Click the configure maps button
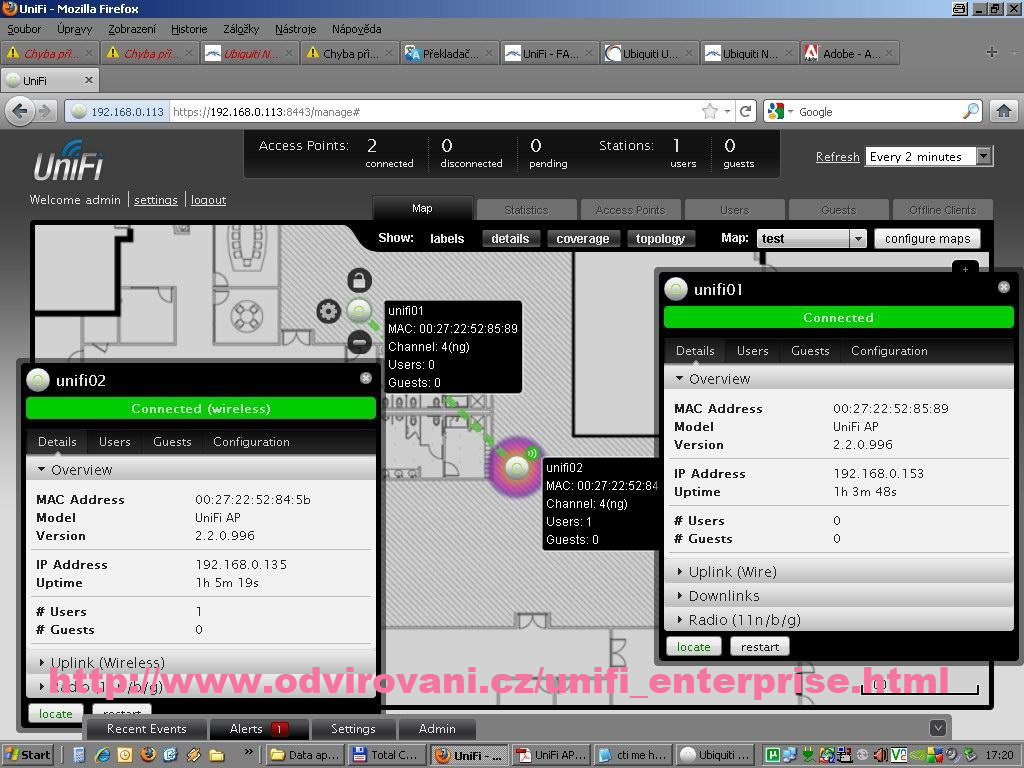Image resolution: width=1024 pixels, height=768 pixels. pos(927,239)
